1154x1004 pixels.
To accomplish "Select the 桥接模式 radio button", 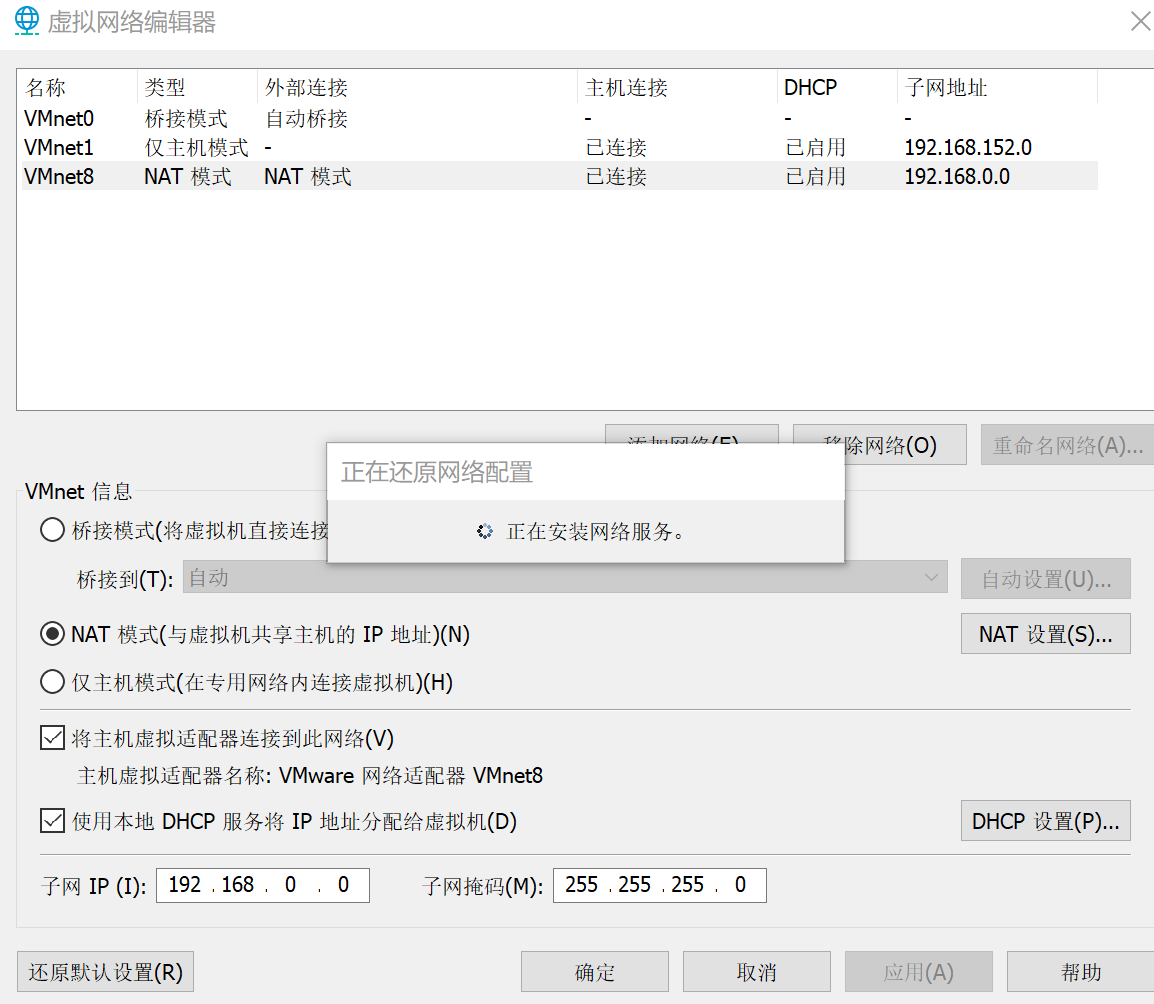I will (52, 530).
